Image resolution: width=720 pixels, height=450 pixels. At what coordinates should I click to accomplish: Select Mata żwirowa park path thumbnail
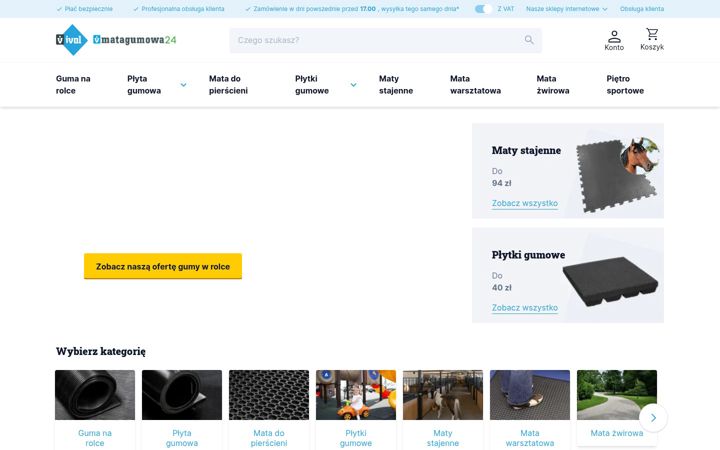coord(617,395)
